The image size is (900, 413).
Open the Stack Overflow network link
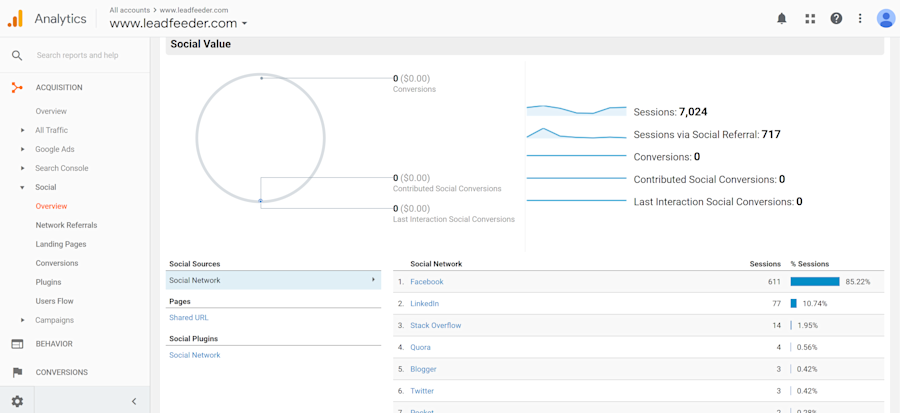point(436,325)
